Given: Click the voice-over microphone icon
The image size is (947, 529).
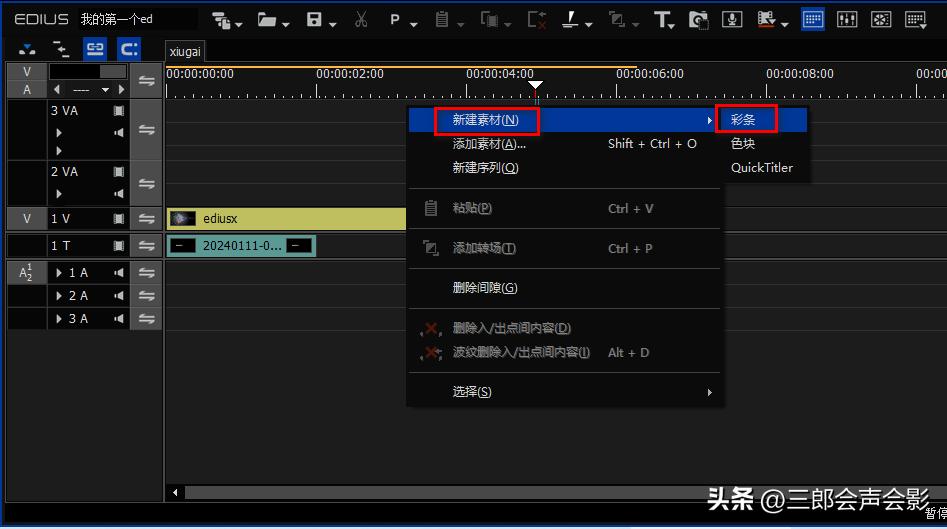Looking at the screenshot, I should (x=732, y=20).
